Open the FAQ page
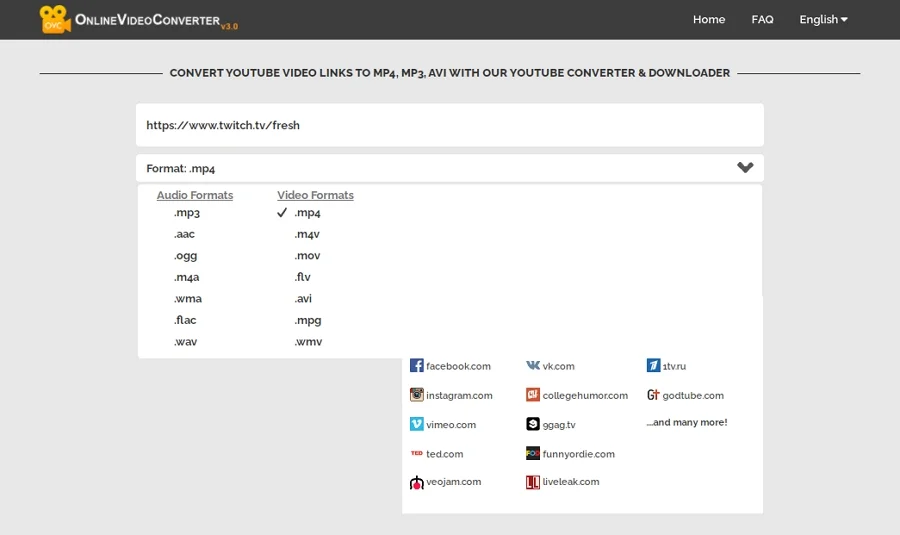The width and height of the screenshot is (900, 535). click(x=762, y=19)
